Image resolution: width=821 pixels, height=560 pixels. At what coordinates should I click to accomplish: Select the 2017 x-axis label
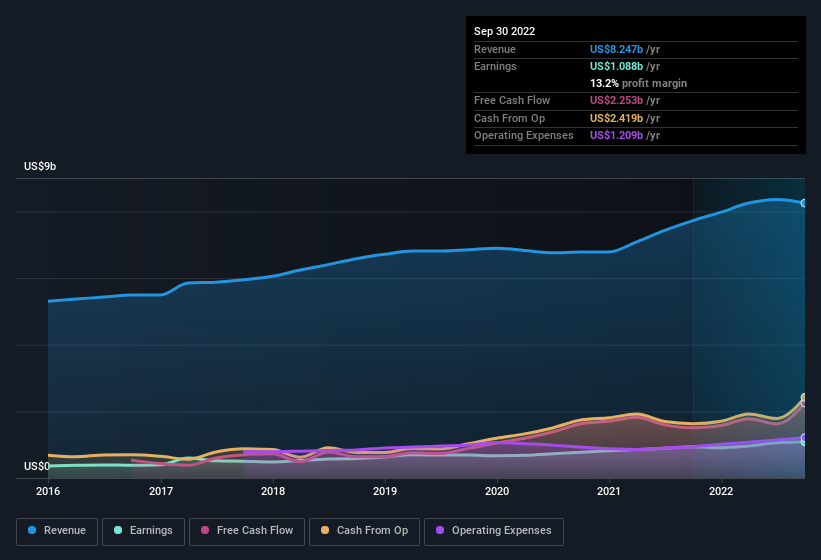[x=161, y=491]
